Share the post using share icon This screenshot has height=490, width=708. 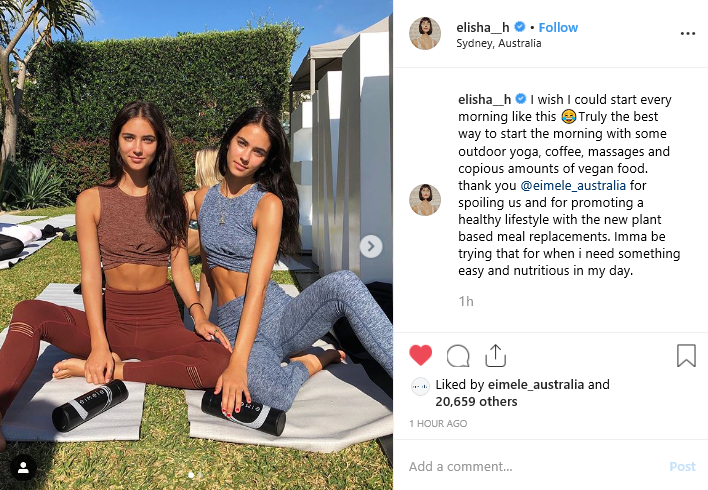click(495, 355)
